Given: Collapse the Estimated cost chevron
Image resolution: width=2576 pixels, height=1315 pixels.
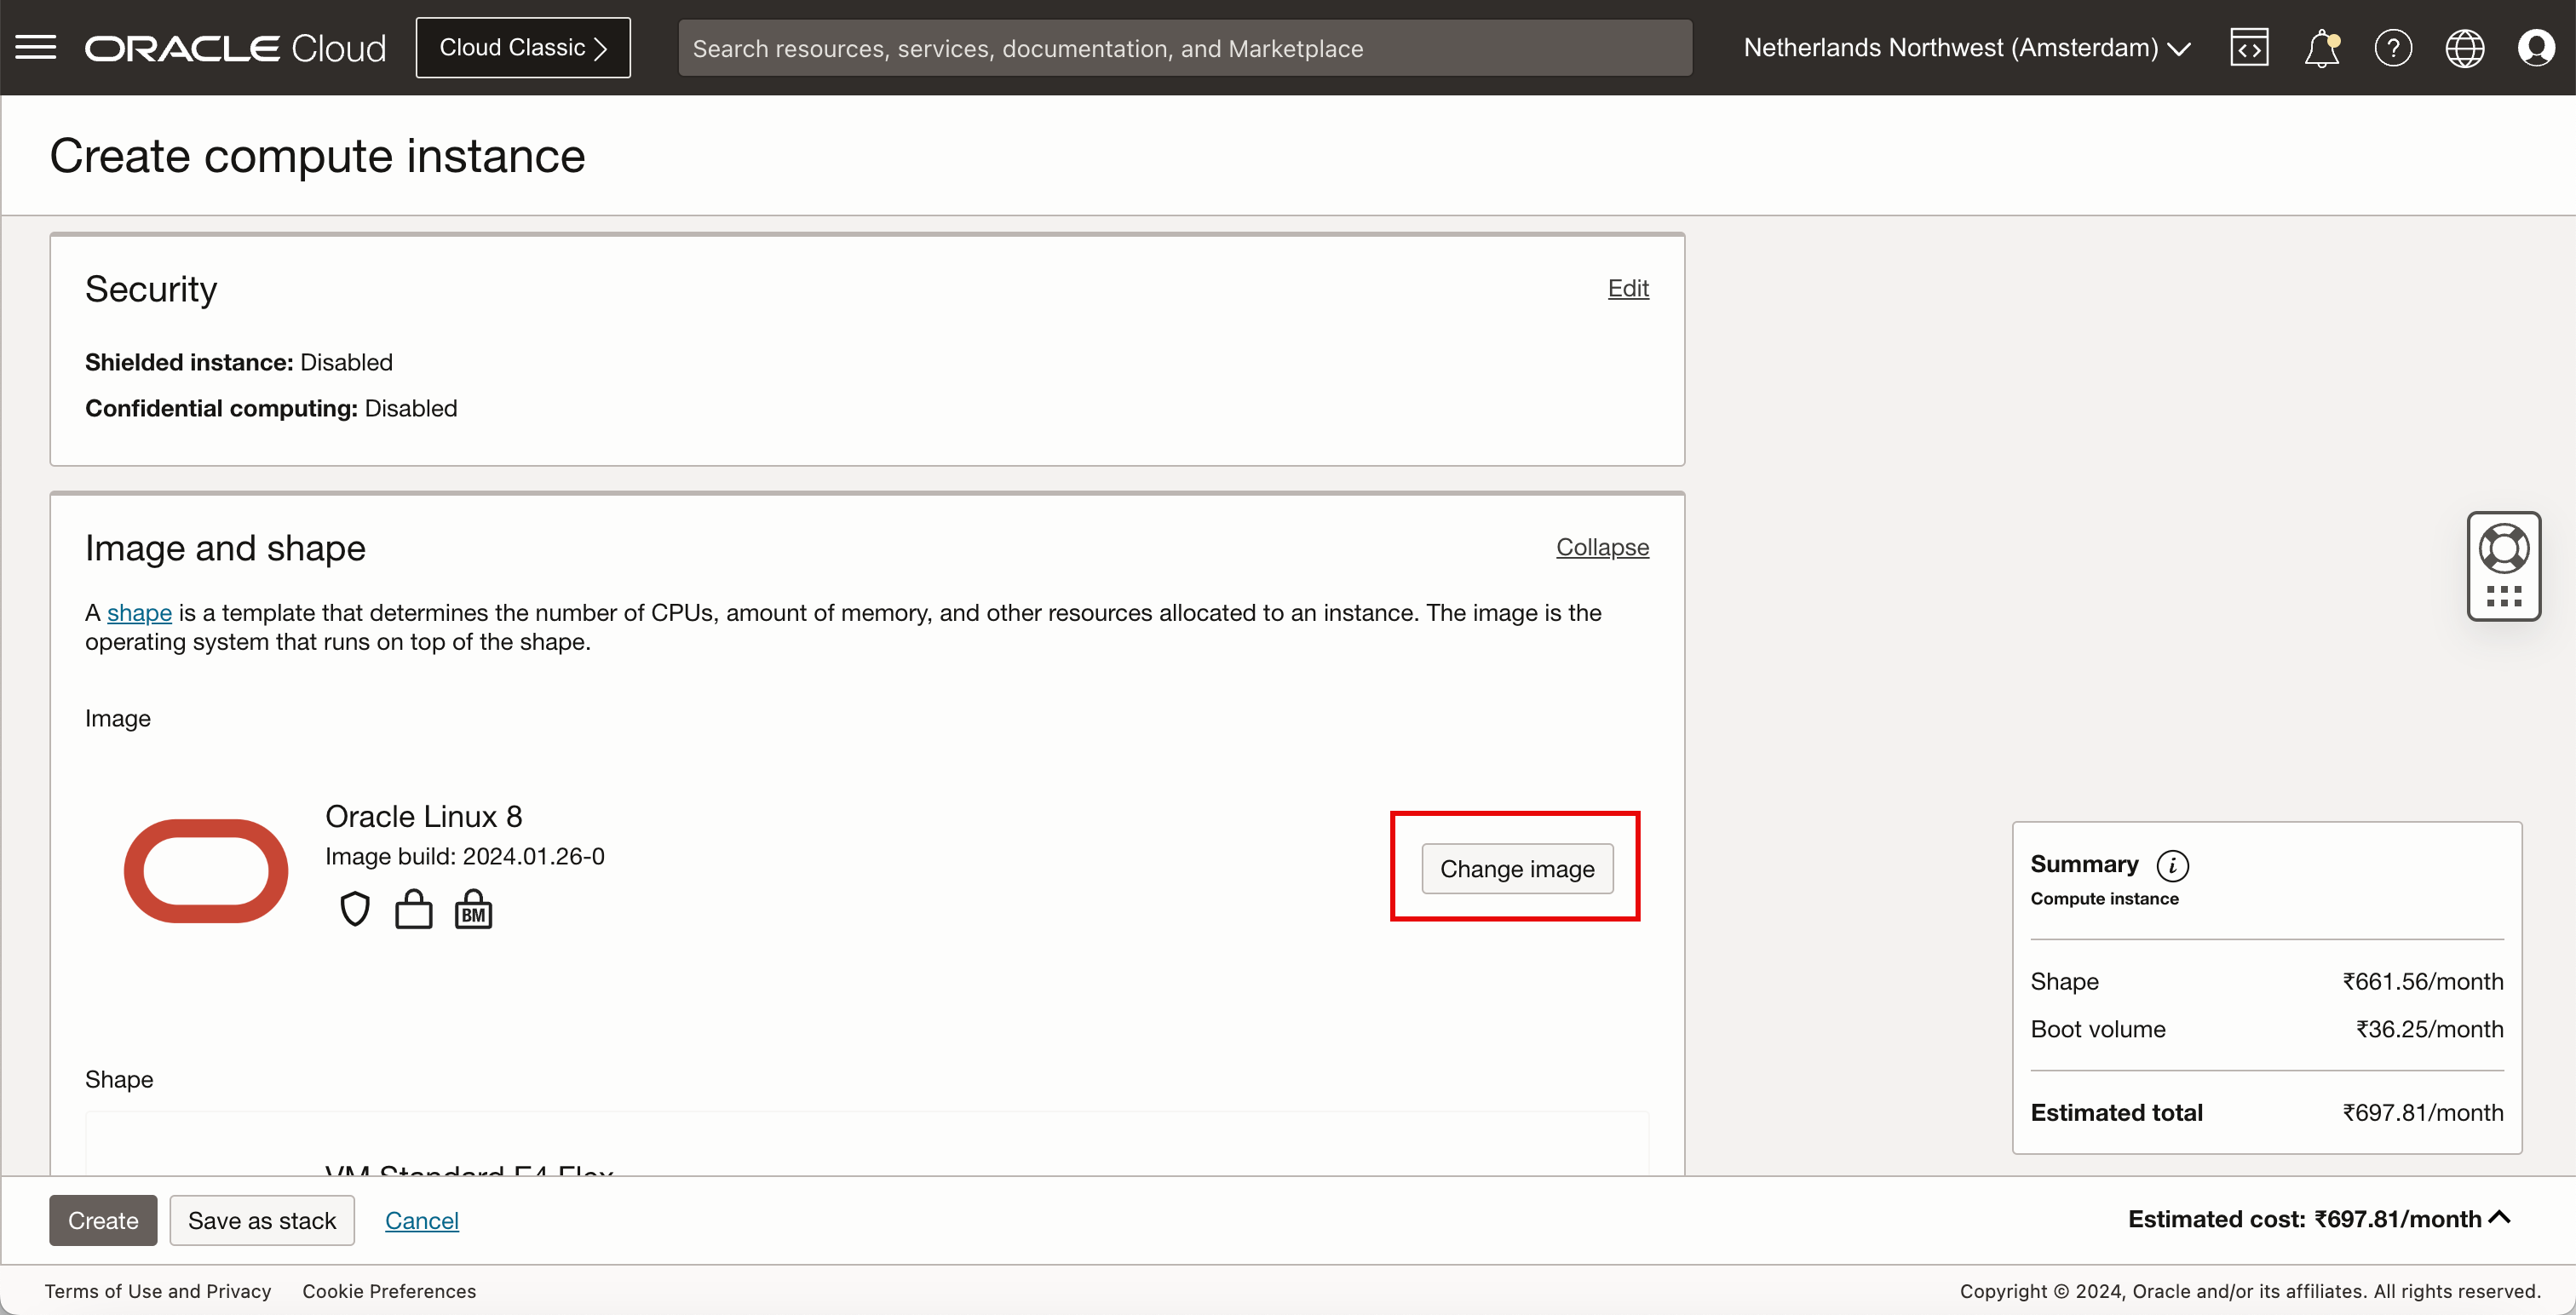Looking at the screenshot, I should (2500, 1217).
